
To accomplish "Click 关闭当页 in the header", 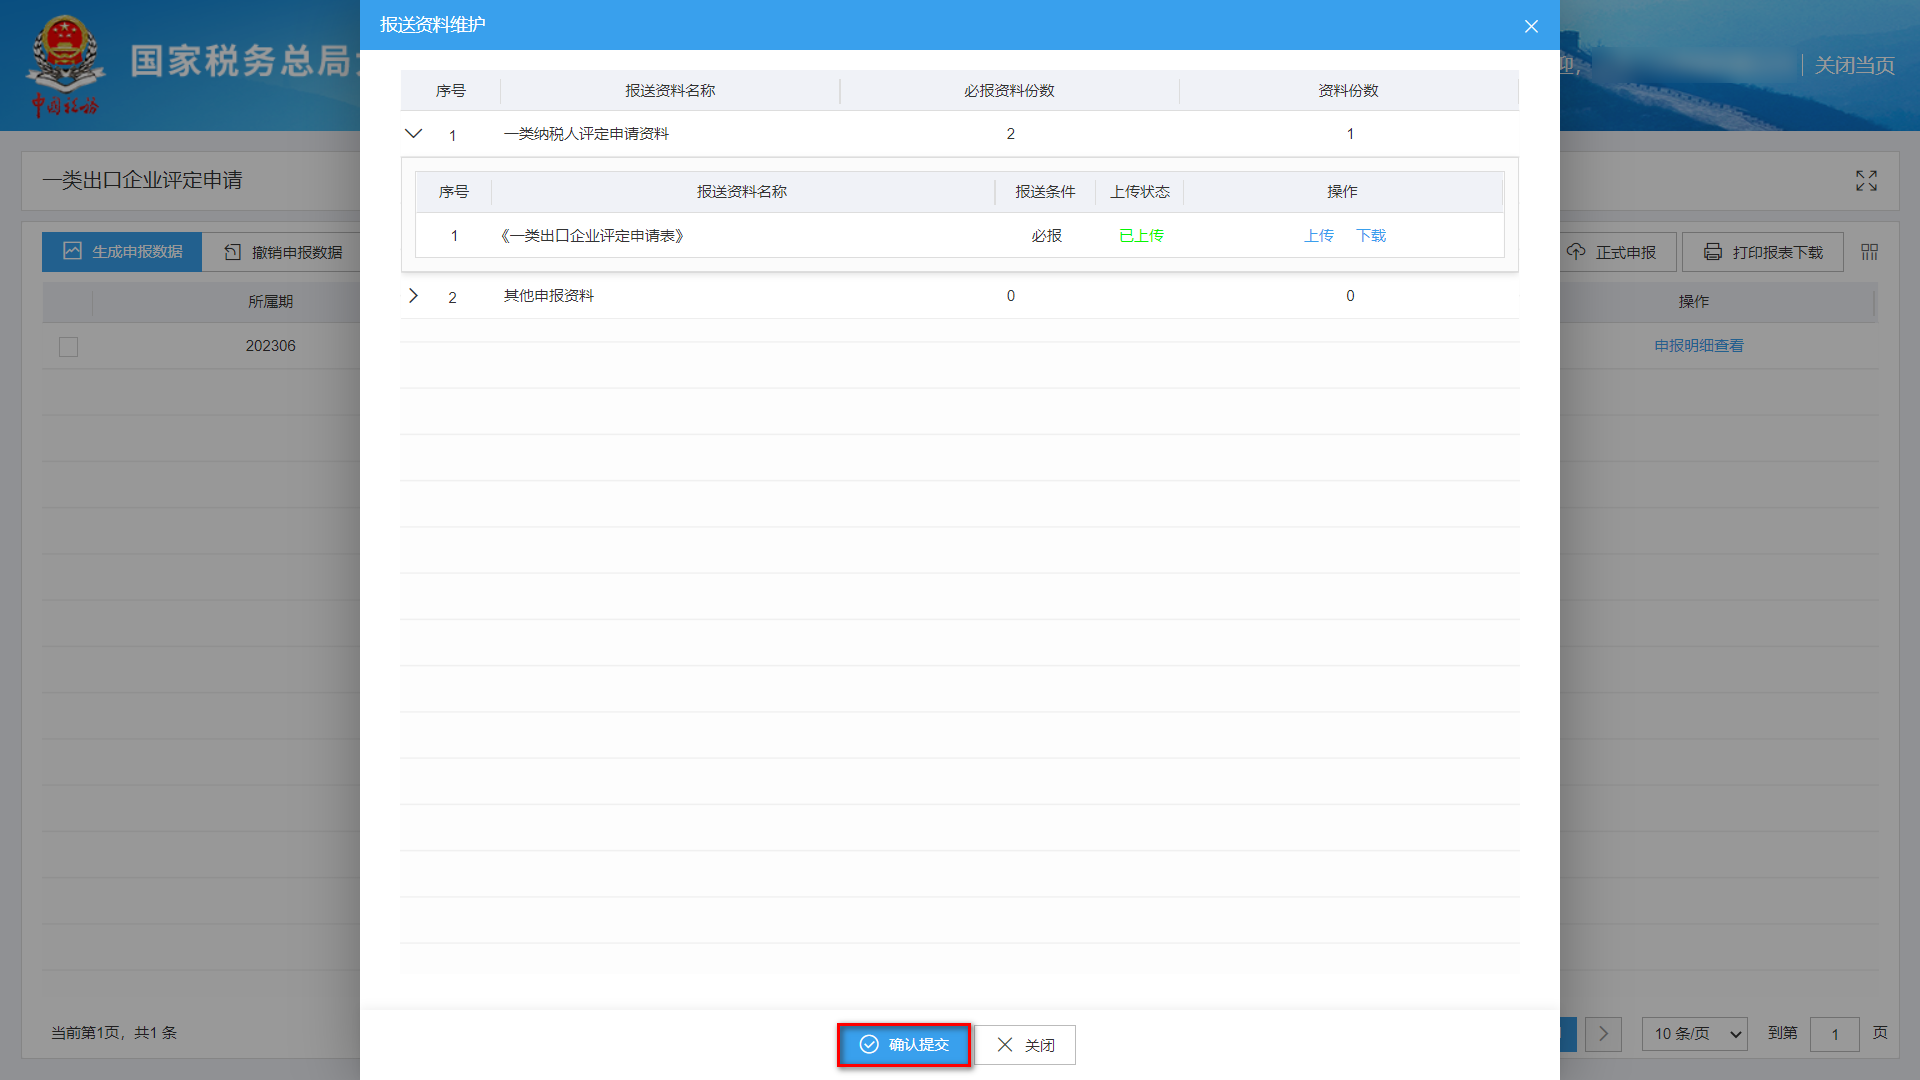I will pyautogui.click(x=1854, y=66).
